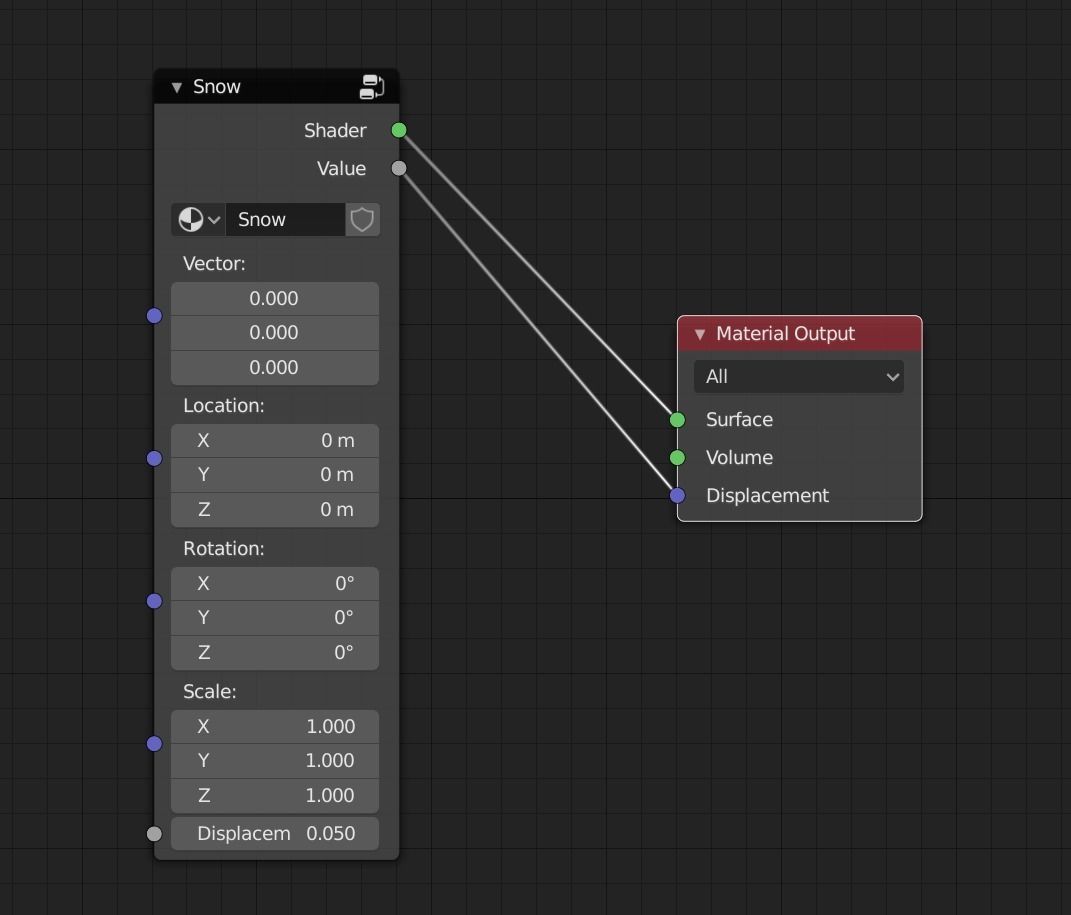Viewport: 1071px width, 915px height.
Task: Click the gray Value output socket
Action: tap(398, 168)
